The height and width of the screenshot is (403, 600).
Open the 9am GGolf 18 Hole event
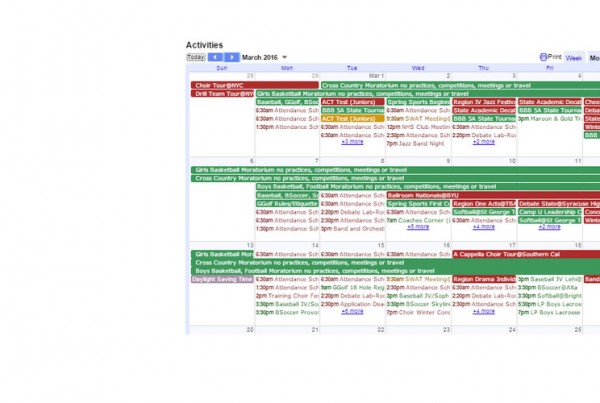point(352,287)
